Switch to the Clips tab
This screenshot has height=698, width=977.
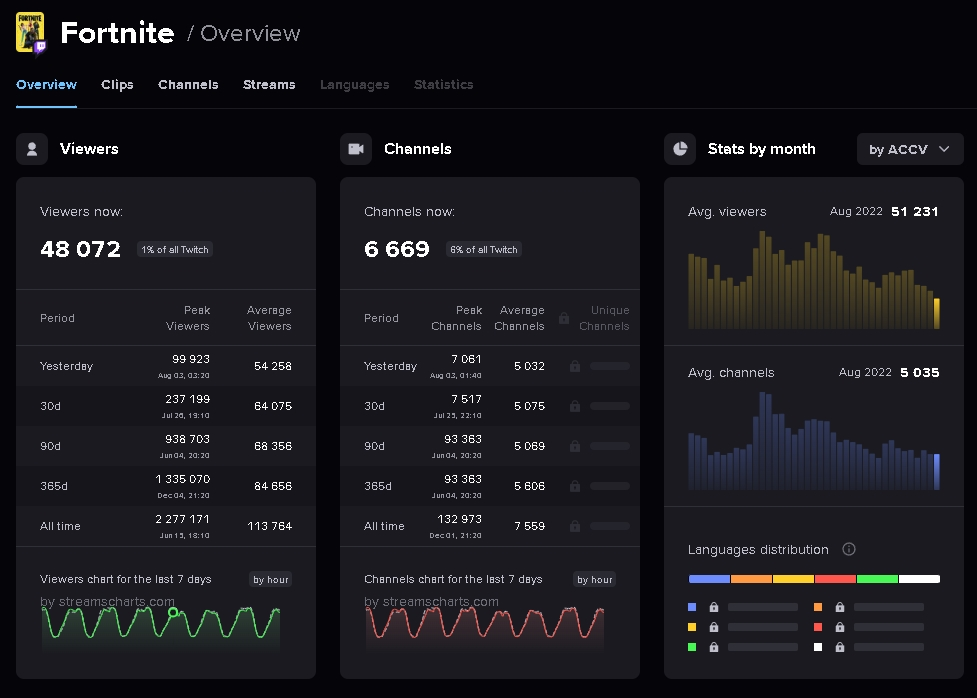117,85
